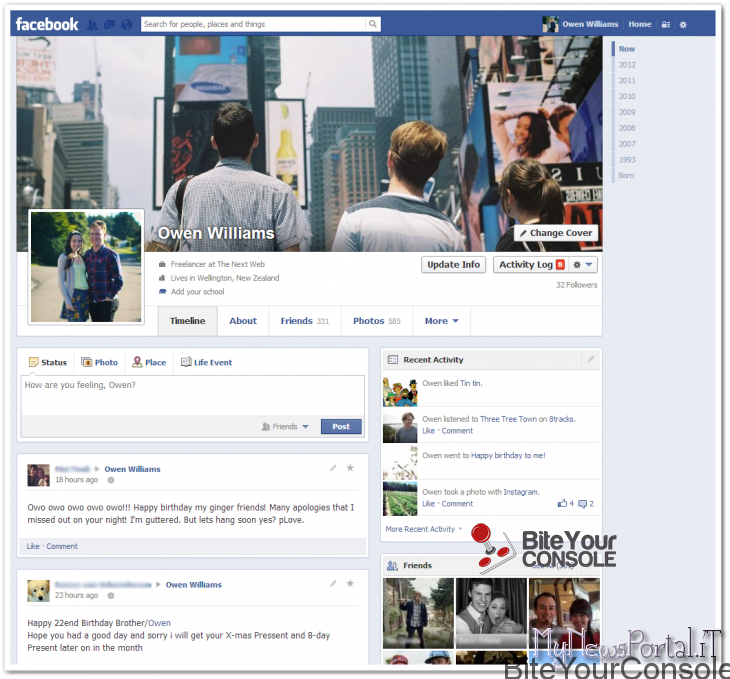Click the edit pencil on the 18 hours ago post
730x679 pixels.
tap(333, 468)
